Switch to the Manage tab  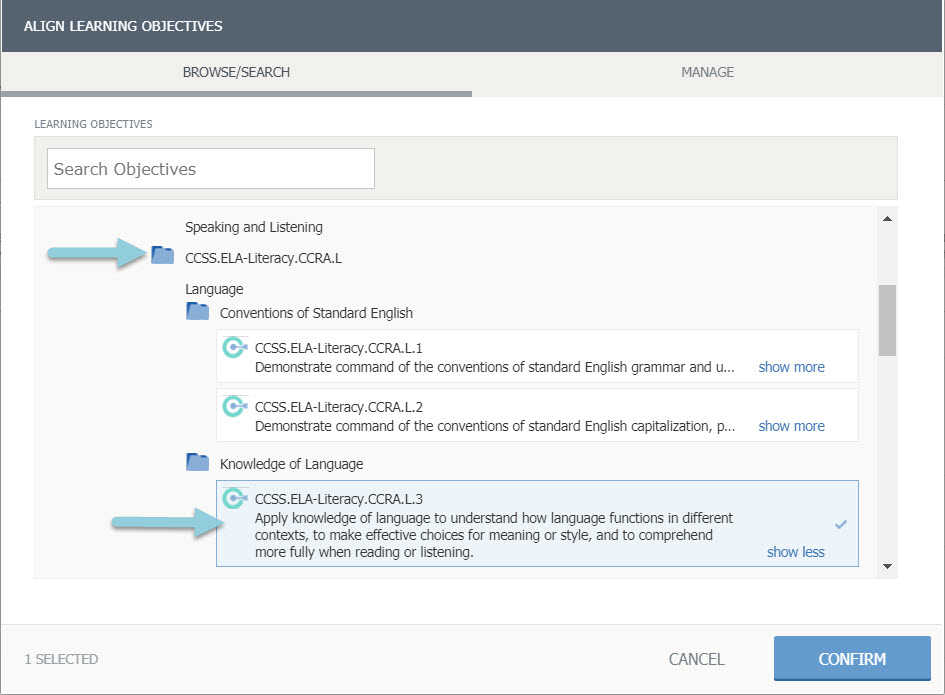pos(708,72)
